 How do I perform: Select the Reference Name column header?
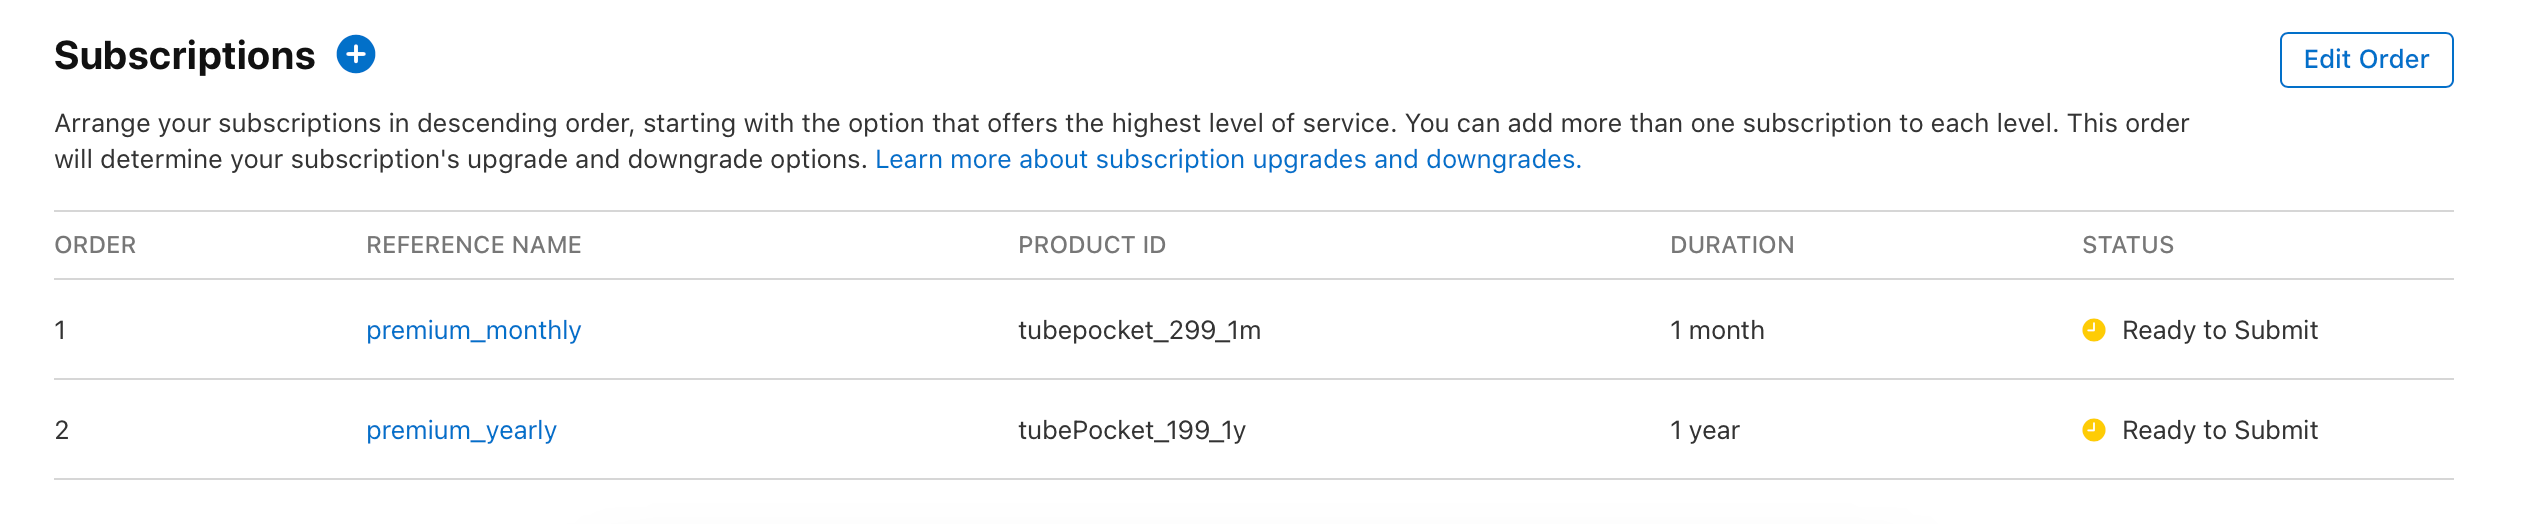coord(474,245)
